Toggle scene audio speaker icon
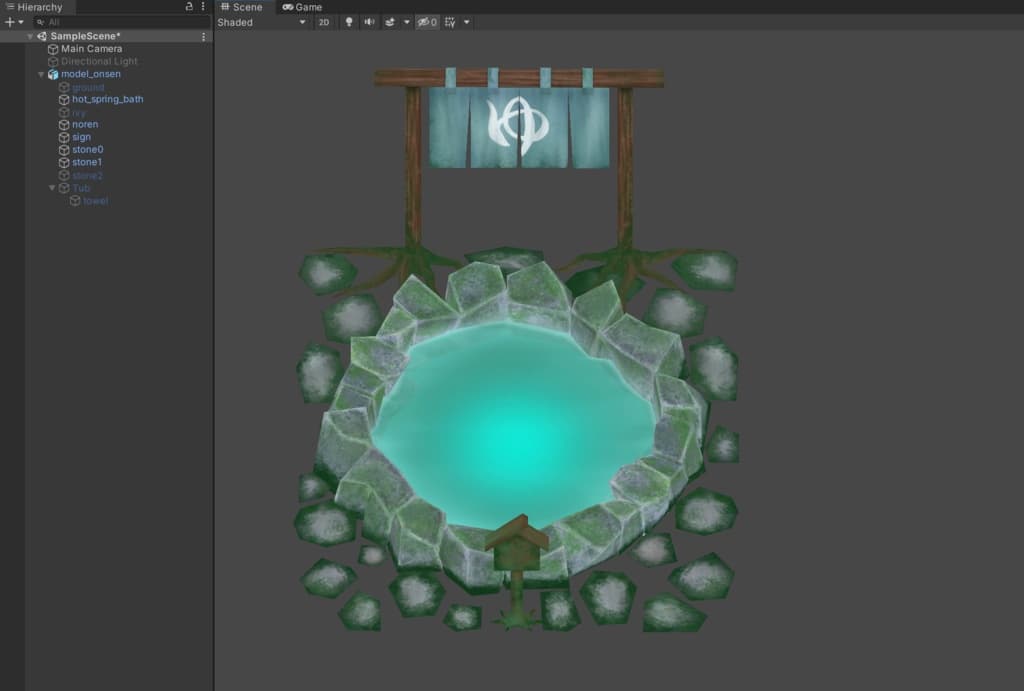 [x=369, y=22]
